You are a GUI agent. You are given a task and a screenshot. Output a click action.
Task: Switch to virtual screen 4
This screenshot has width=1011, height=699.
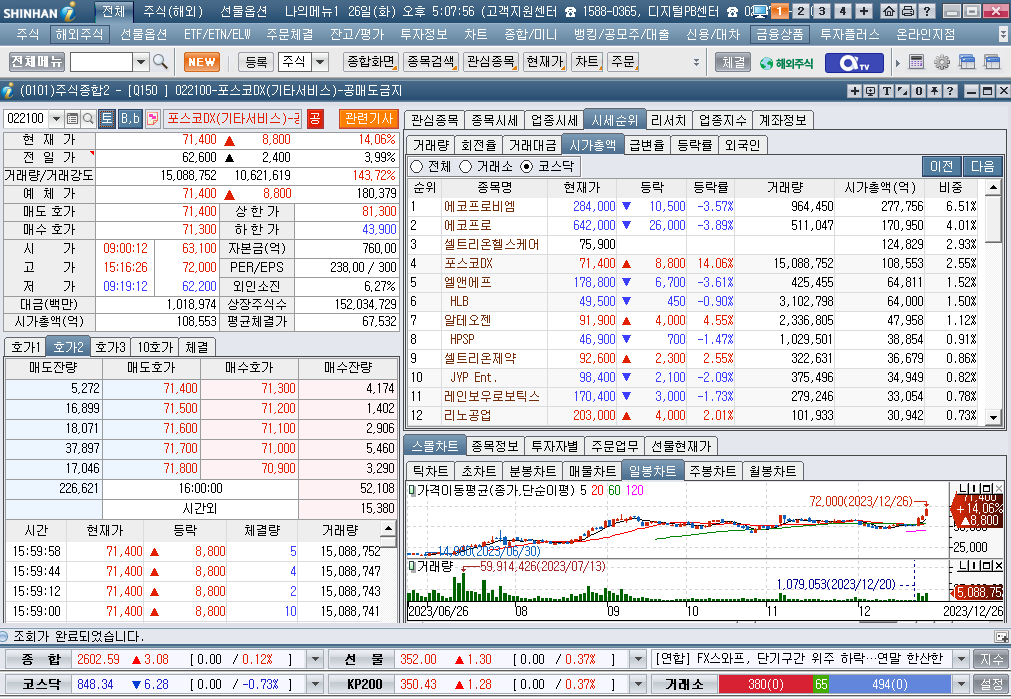(x=843, y=11)
